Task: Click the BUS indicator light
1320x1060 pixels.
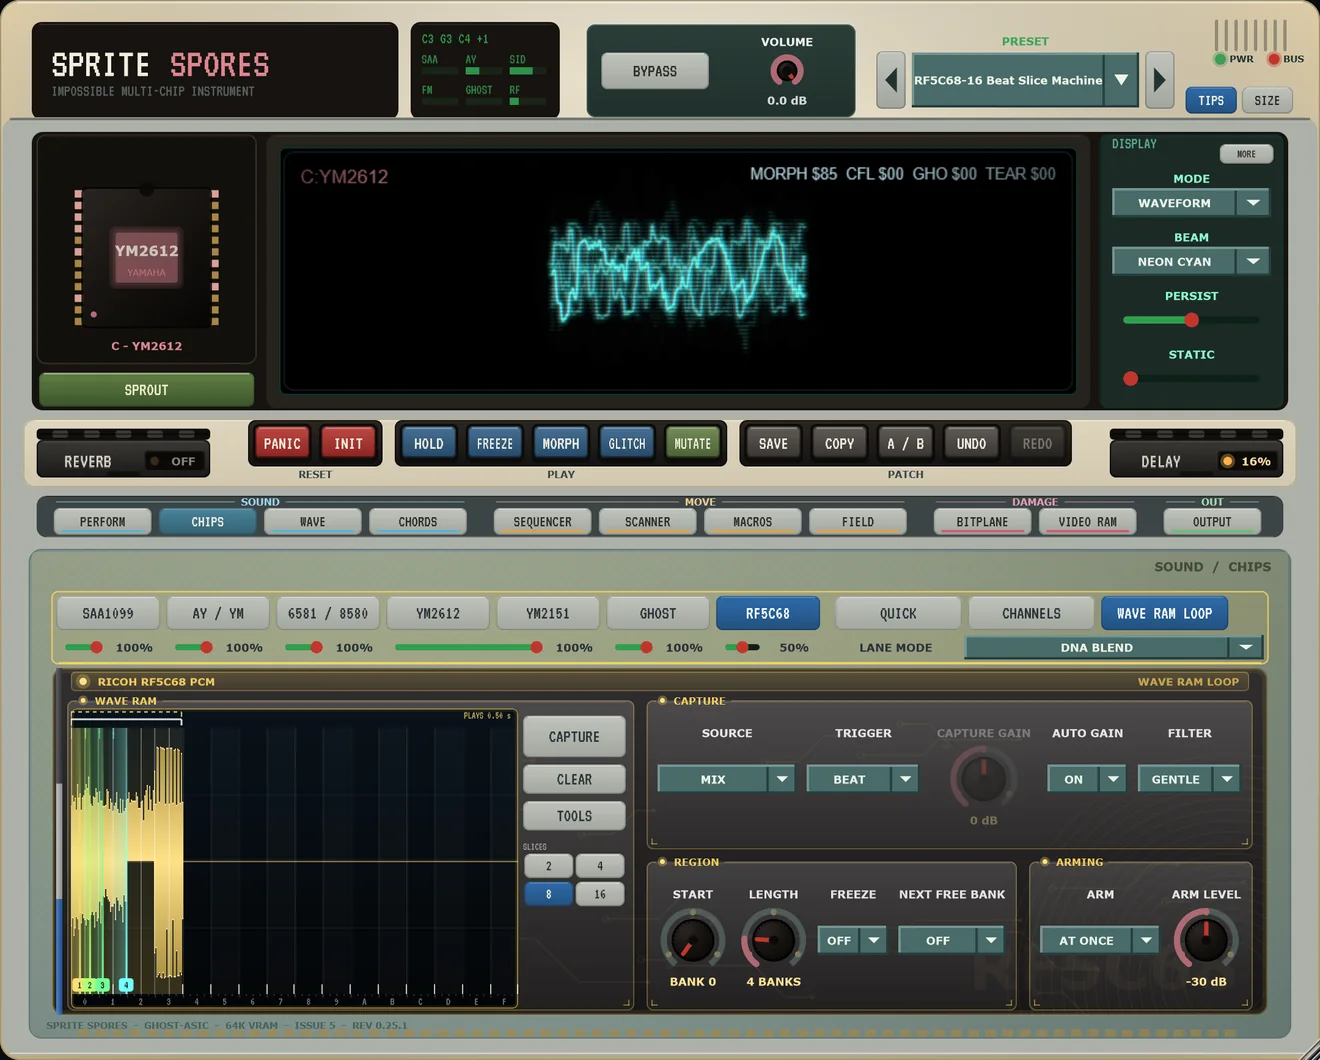Action: [1274, 59]
